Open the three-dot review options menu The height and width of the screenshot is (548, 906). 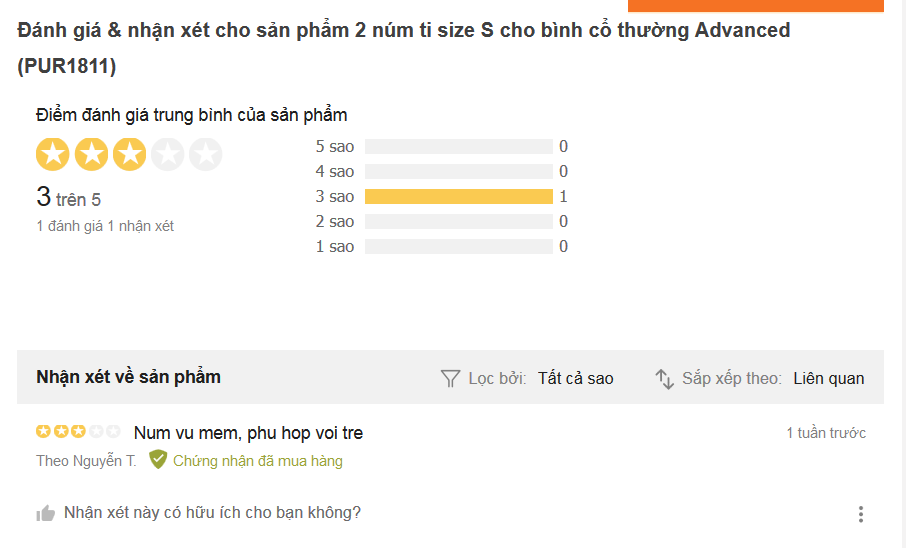pyautogui.click(x=860, y=514)
